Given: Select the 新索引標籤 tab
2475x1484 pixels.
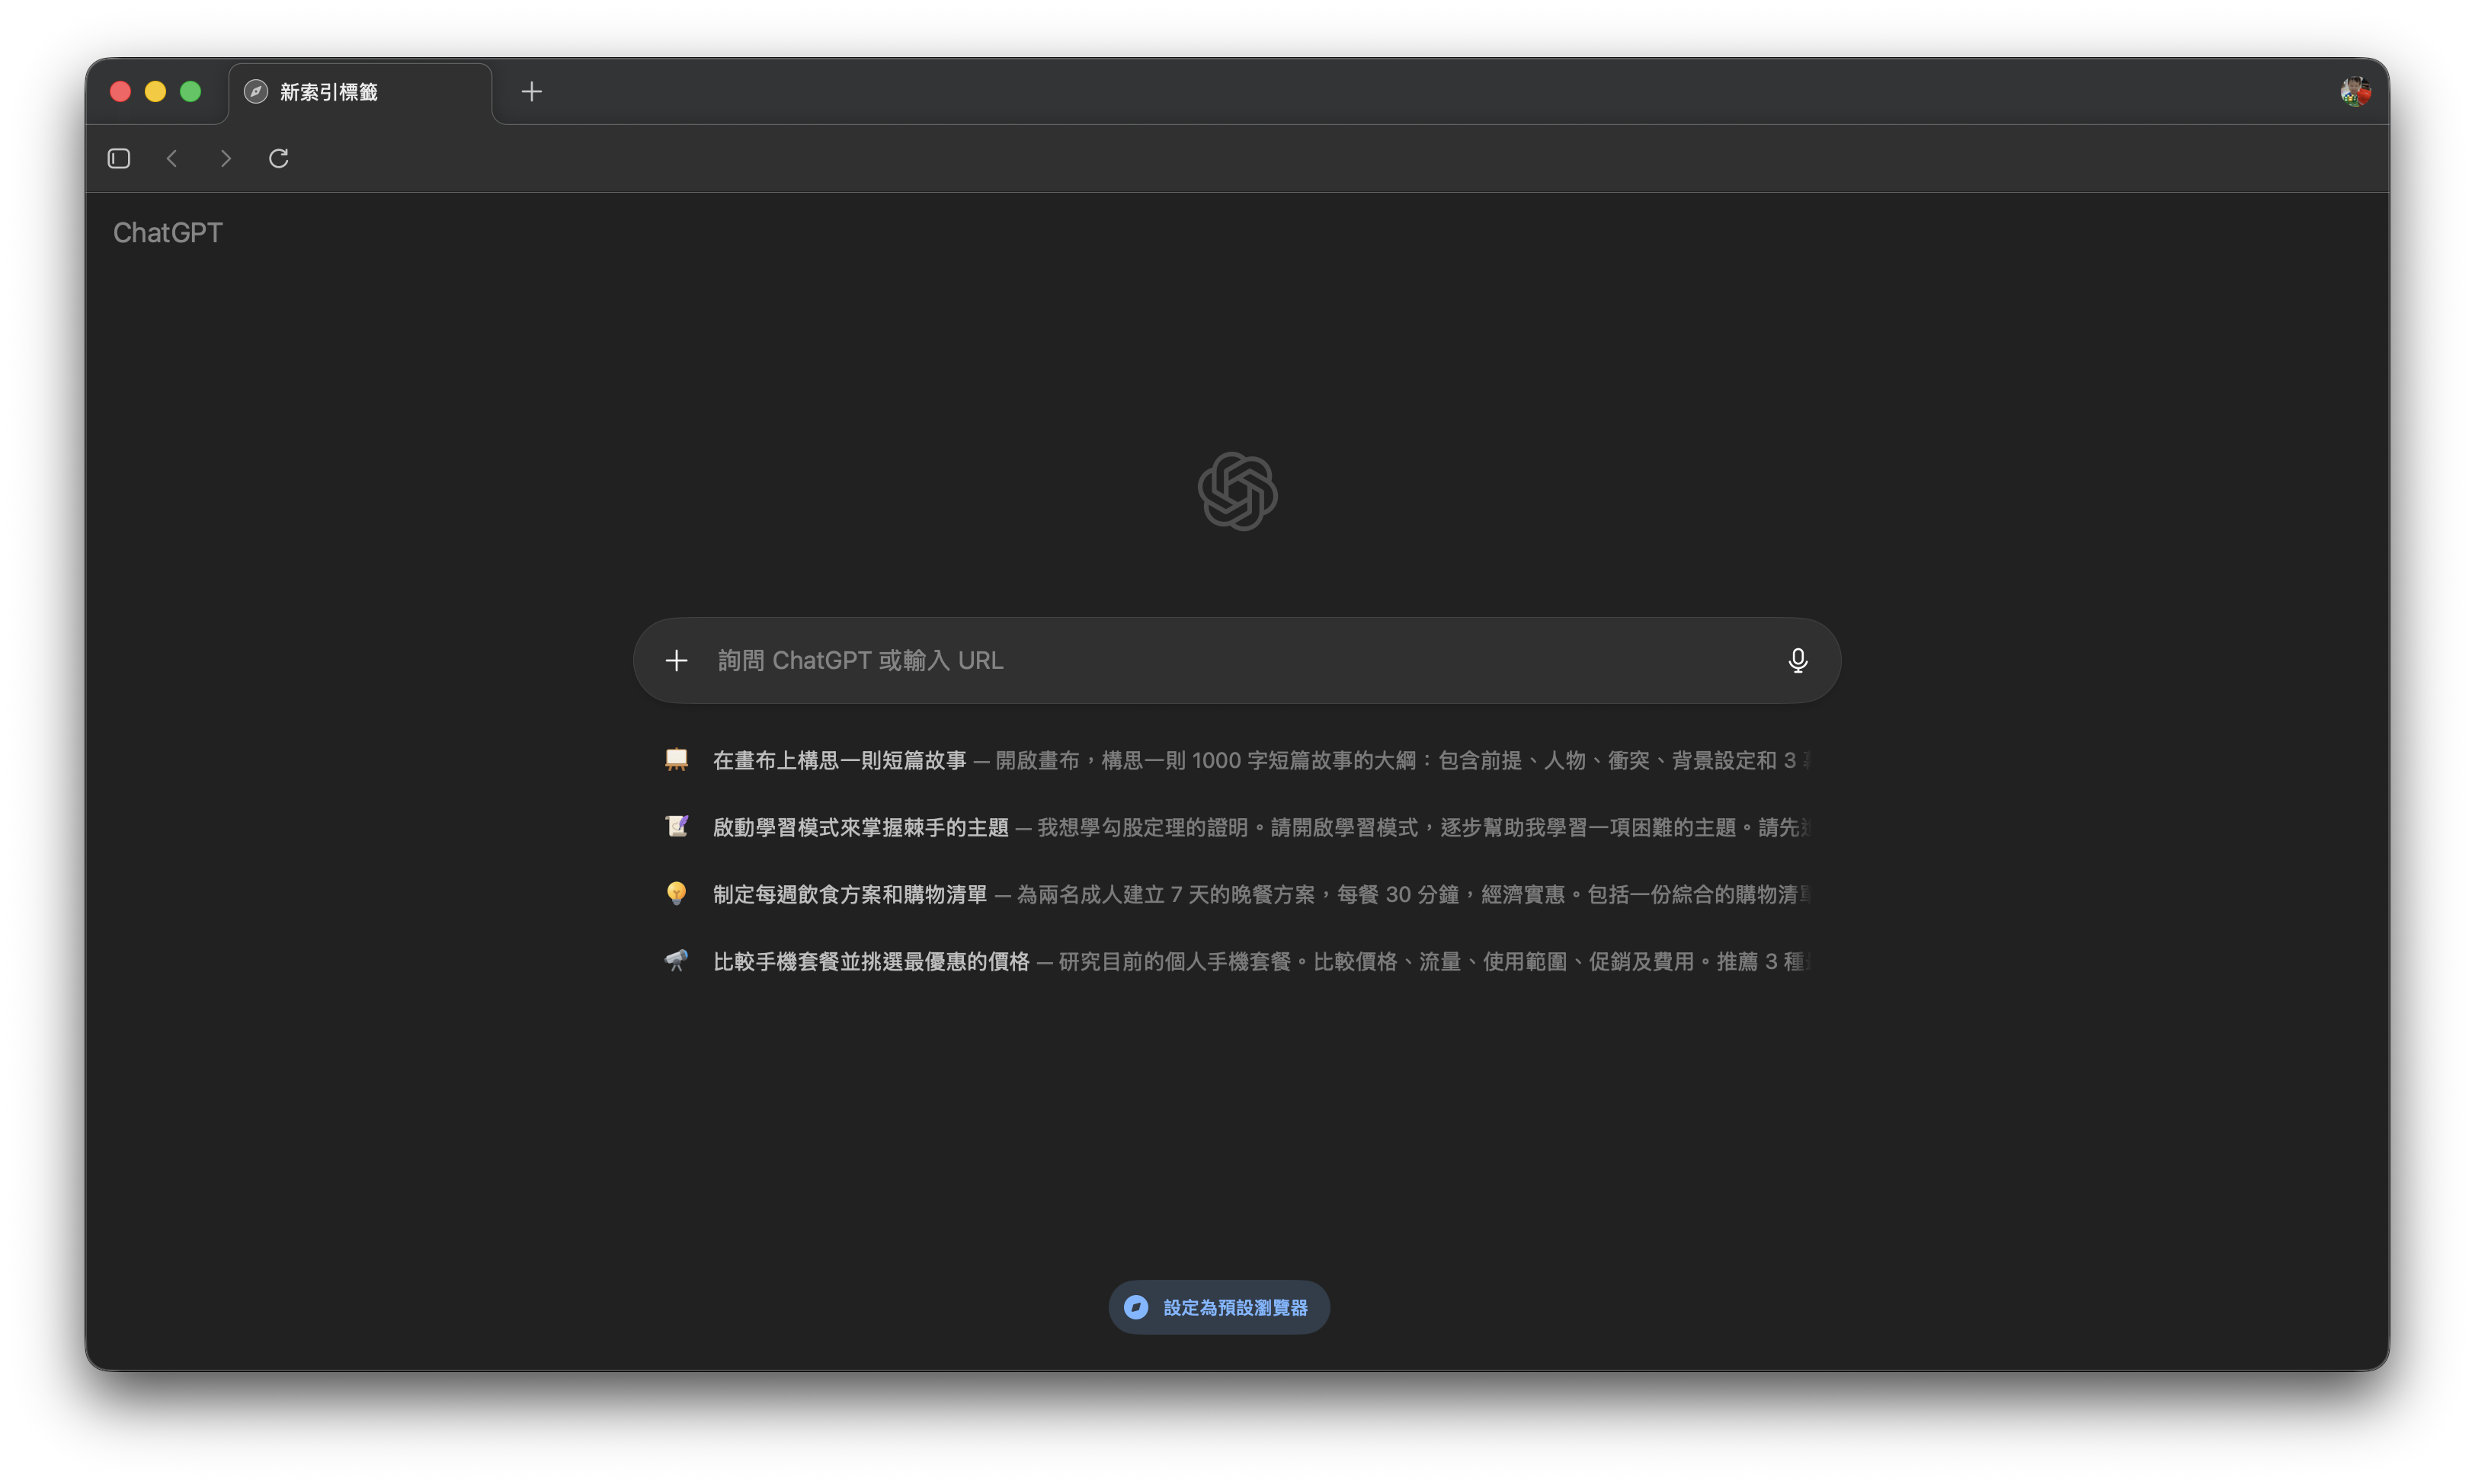Looking at the screenshot, I should click(x=360, y=92).
